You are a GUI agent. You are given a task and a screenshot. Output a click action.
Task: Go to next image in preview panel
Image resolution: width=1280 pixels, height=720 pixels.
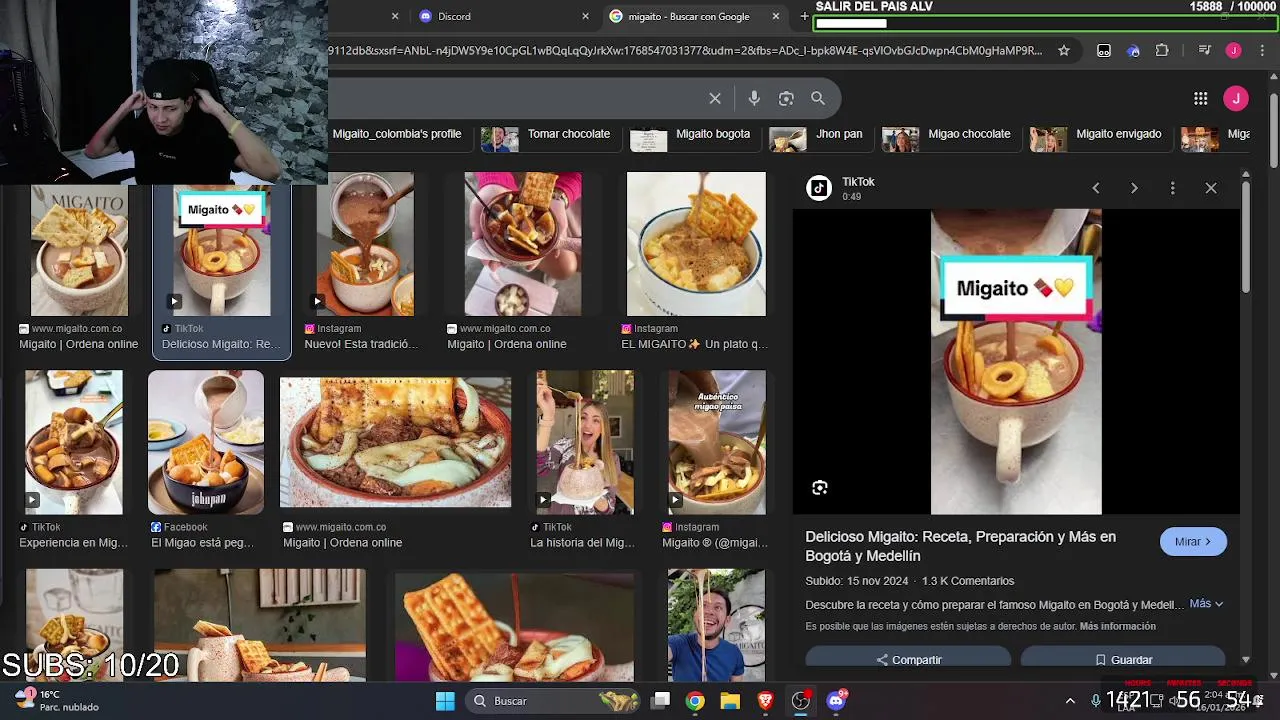pos(1134,188)
